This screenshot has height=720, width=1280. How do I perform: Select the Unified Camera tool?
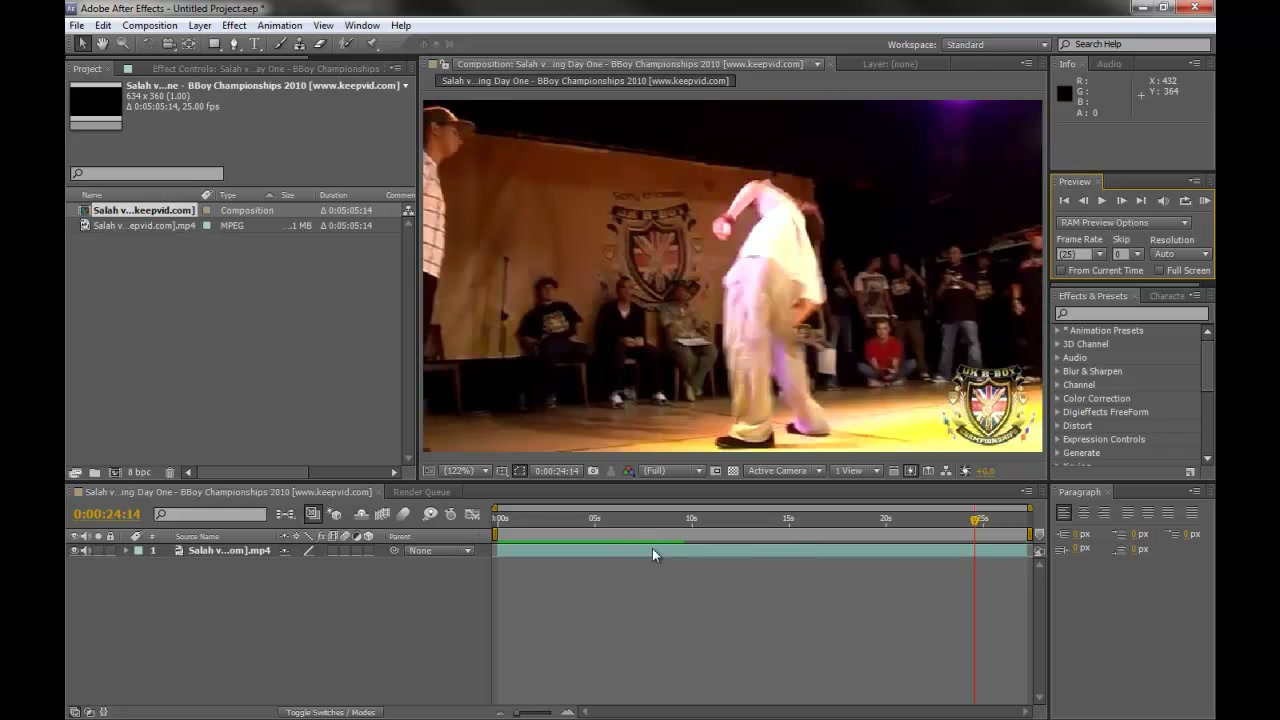click(x=168, y=44)
